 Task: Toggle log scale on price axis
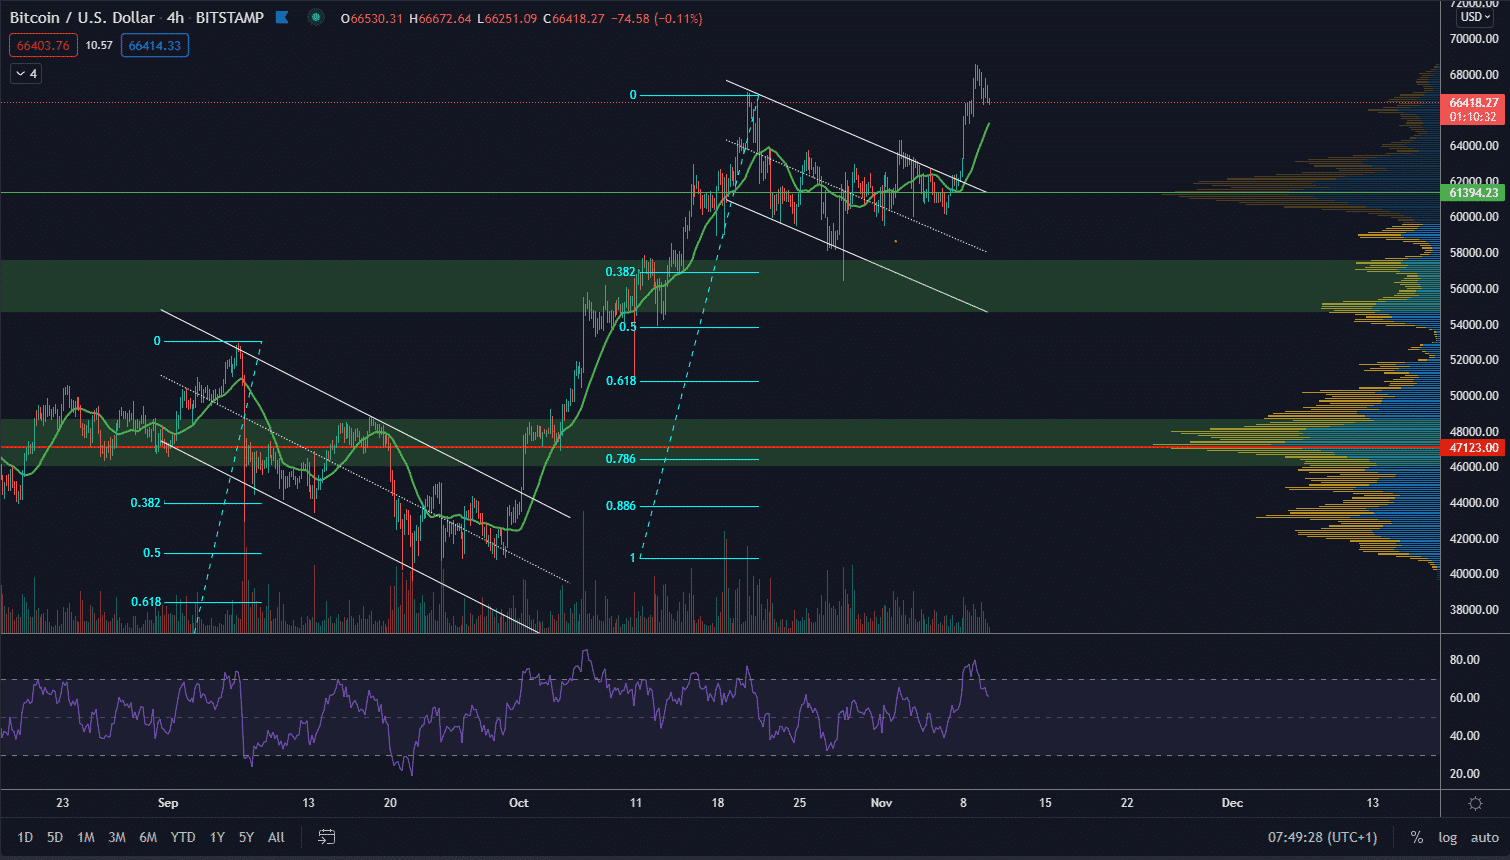pyautogui.click(x=1447, y=837)
